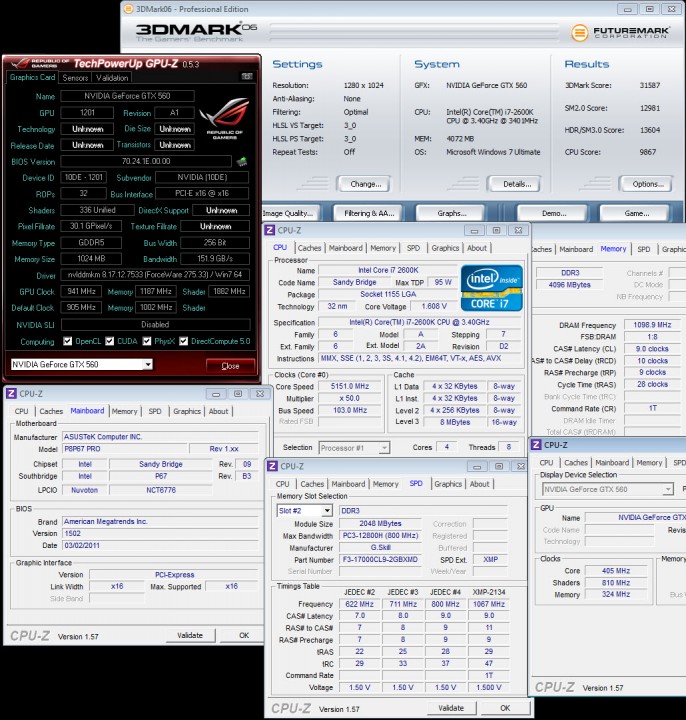Click the GPU-Z screenshot camera icon
Viewport: 686px width, 720px height.
click(x=247, y=77)
